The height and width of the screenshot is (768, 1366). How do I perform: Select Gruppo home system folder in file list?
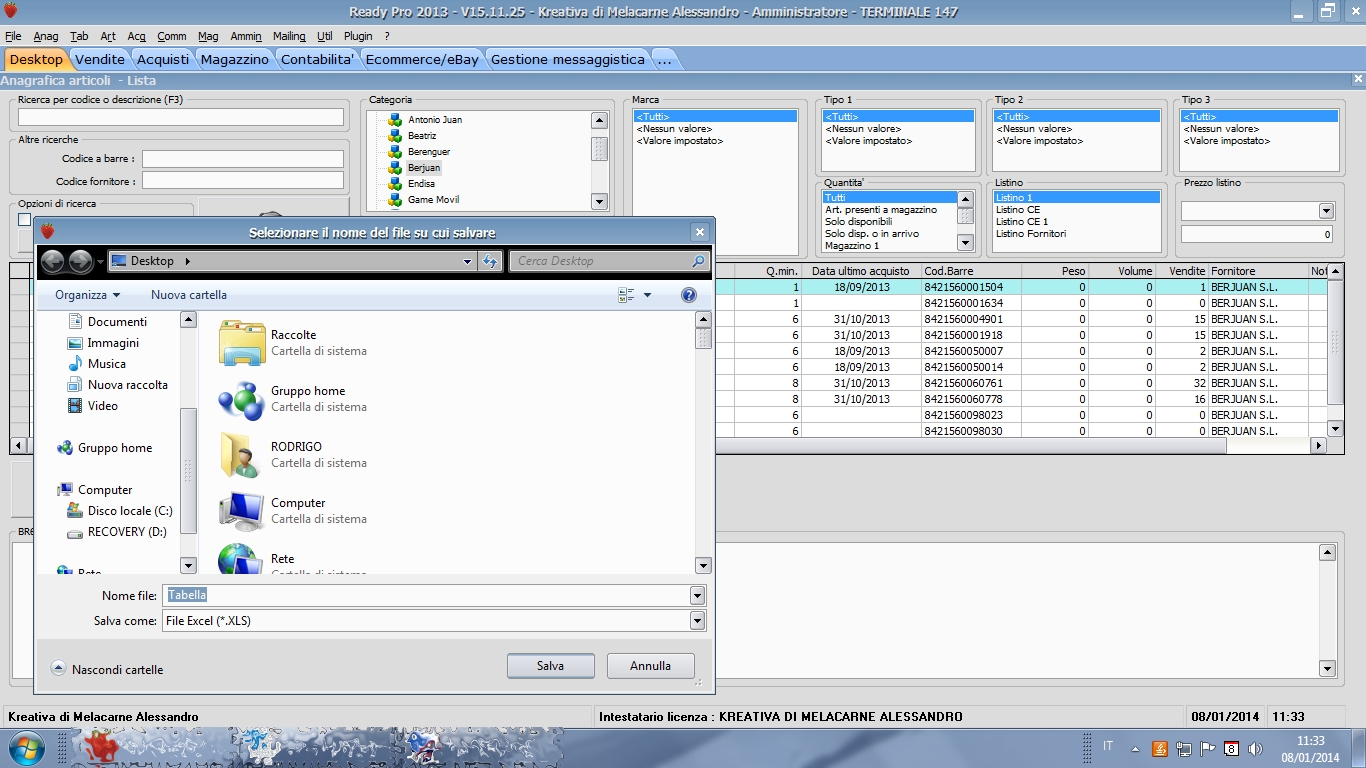(293, 398)
